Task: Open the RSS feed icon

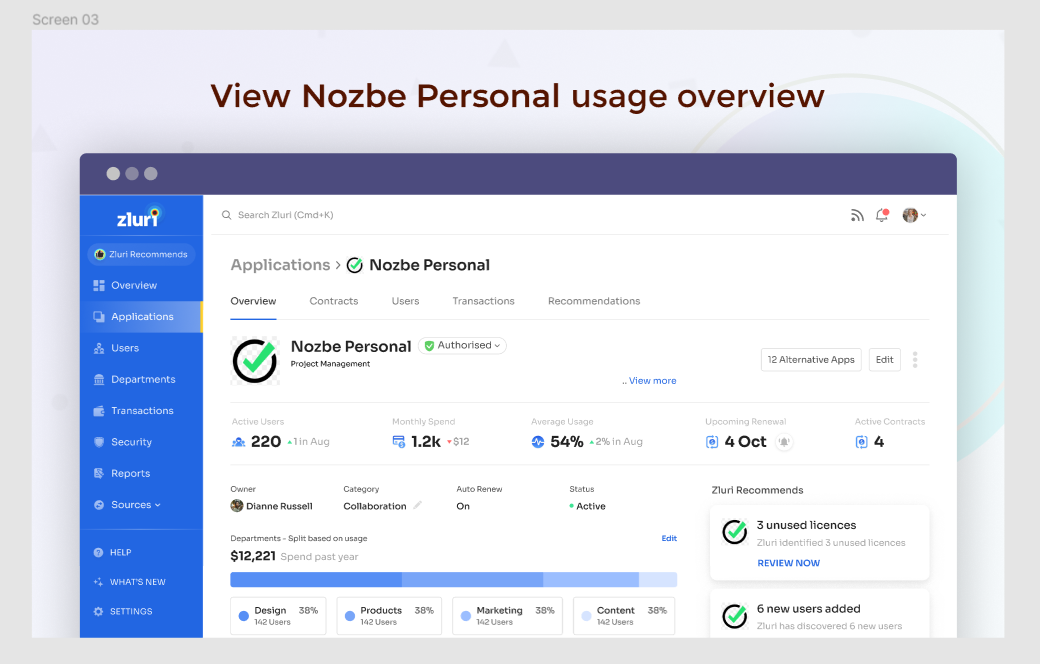Action: pyautogui.click(x=857, y=215)
